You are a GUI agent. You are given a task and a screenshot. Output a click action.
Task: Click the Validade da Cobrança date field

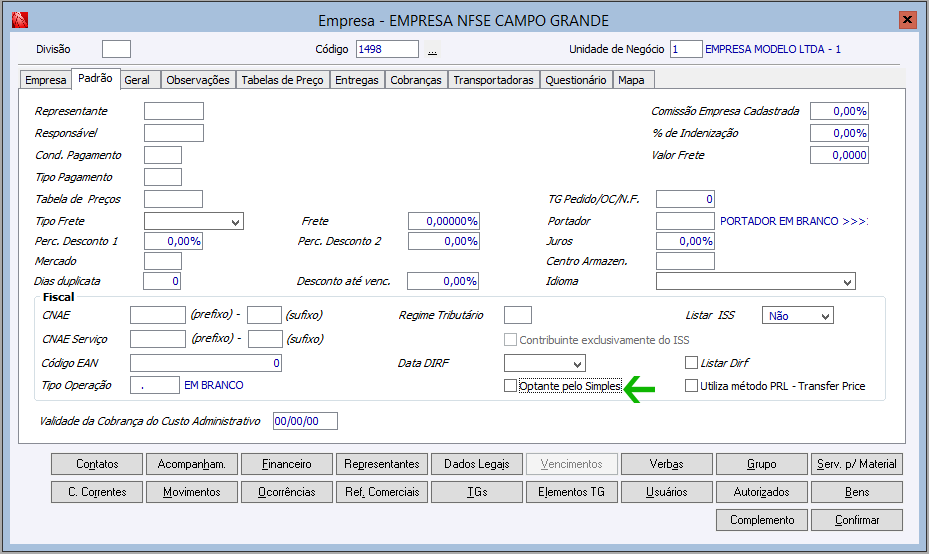tap(305, 421)
